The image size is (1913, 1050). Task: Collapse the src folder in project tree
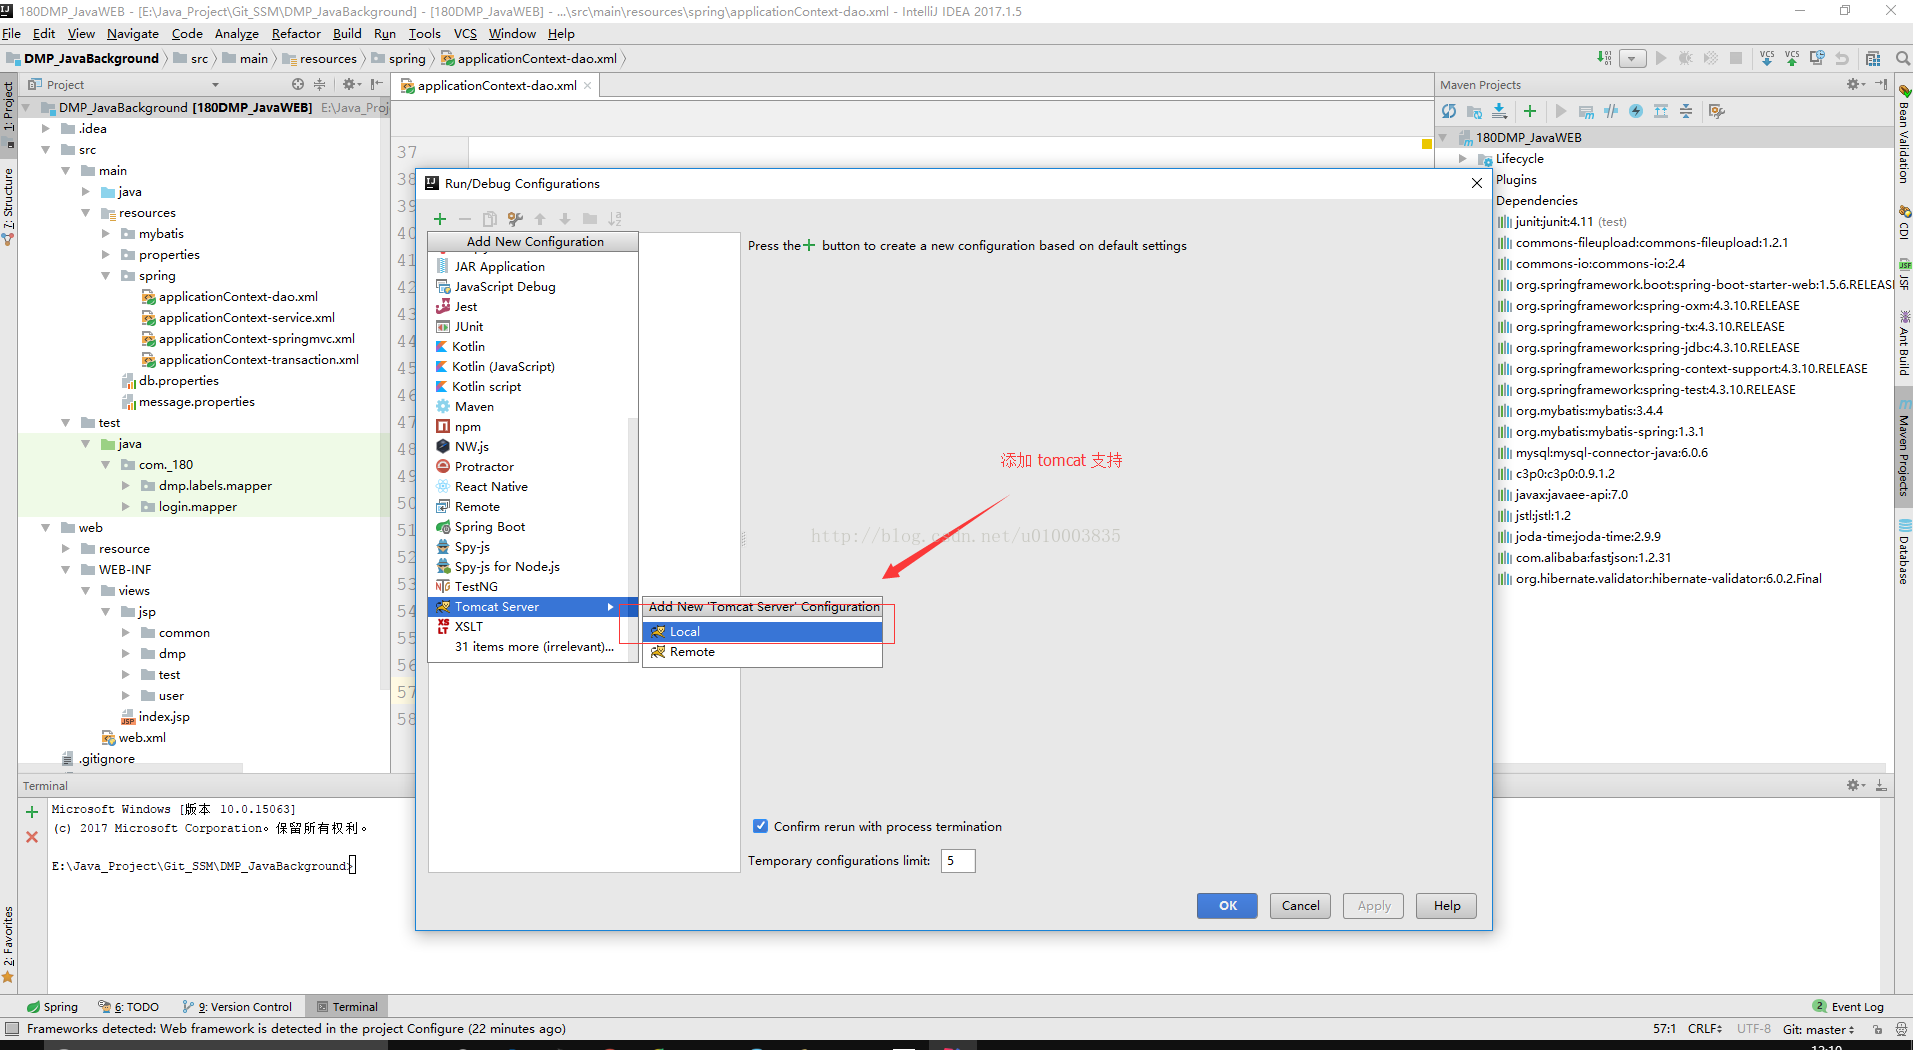tap(45, 149)
